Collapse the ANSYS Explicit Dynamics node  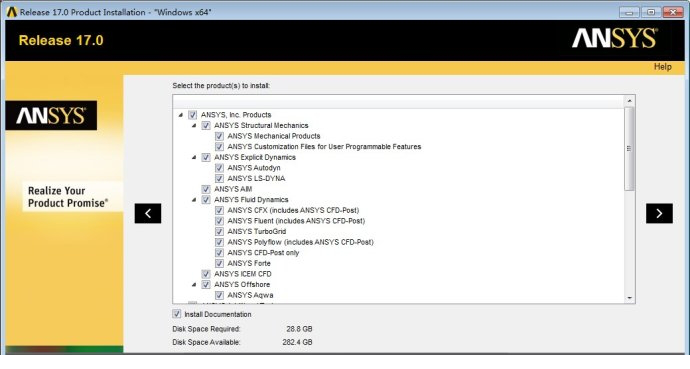tap(194, 157)
